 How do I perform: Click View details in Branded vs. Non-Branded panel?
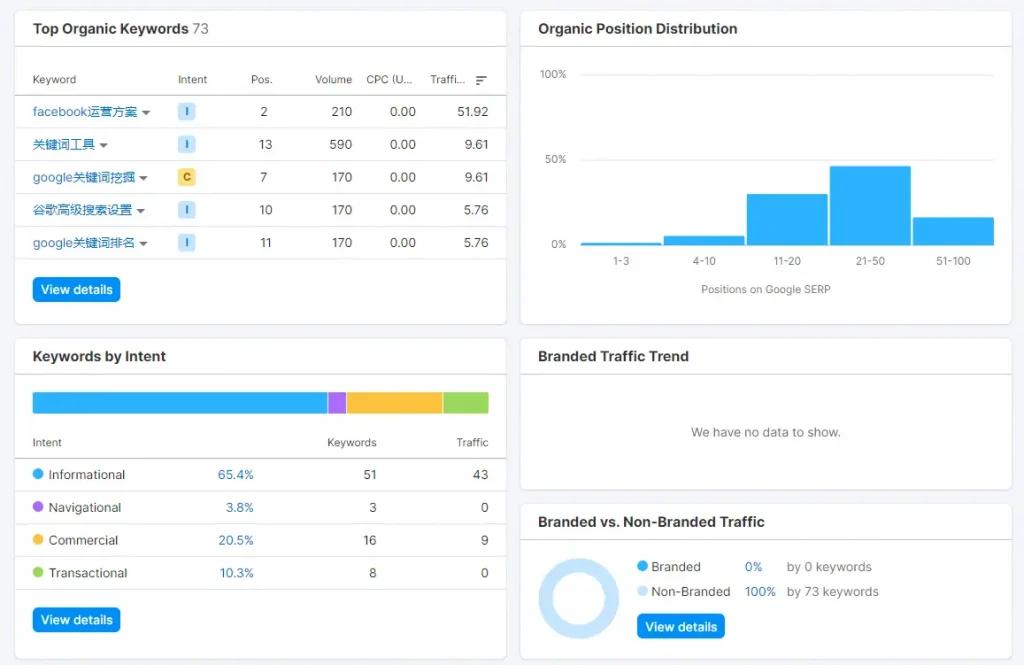click(x=681, y=626)
